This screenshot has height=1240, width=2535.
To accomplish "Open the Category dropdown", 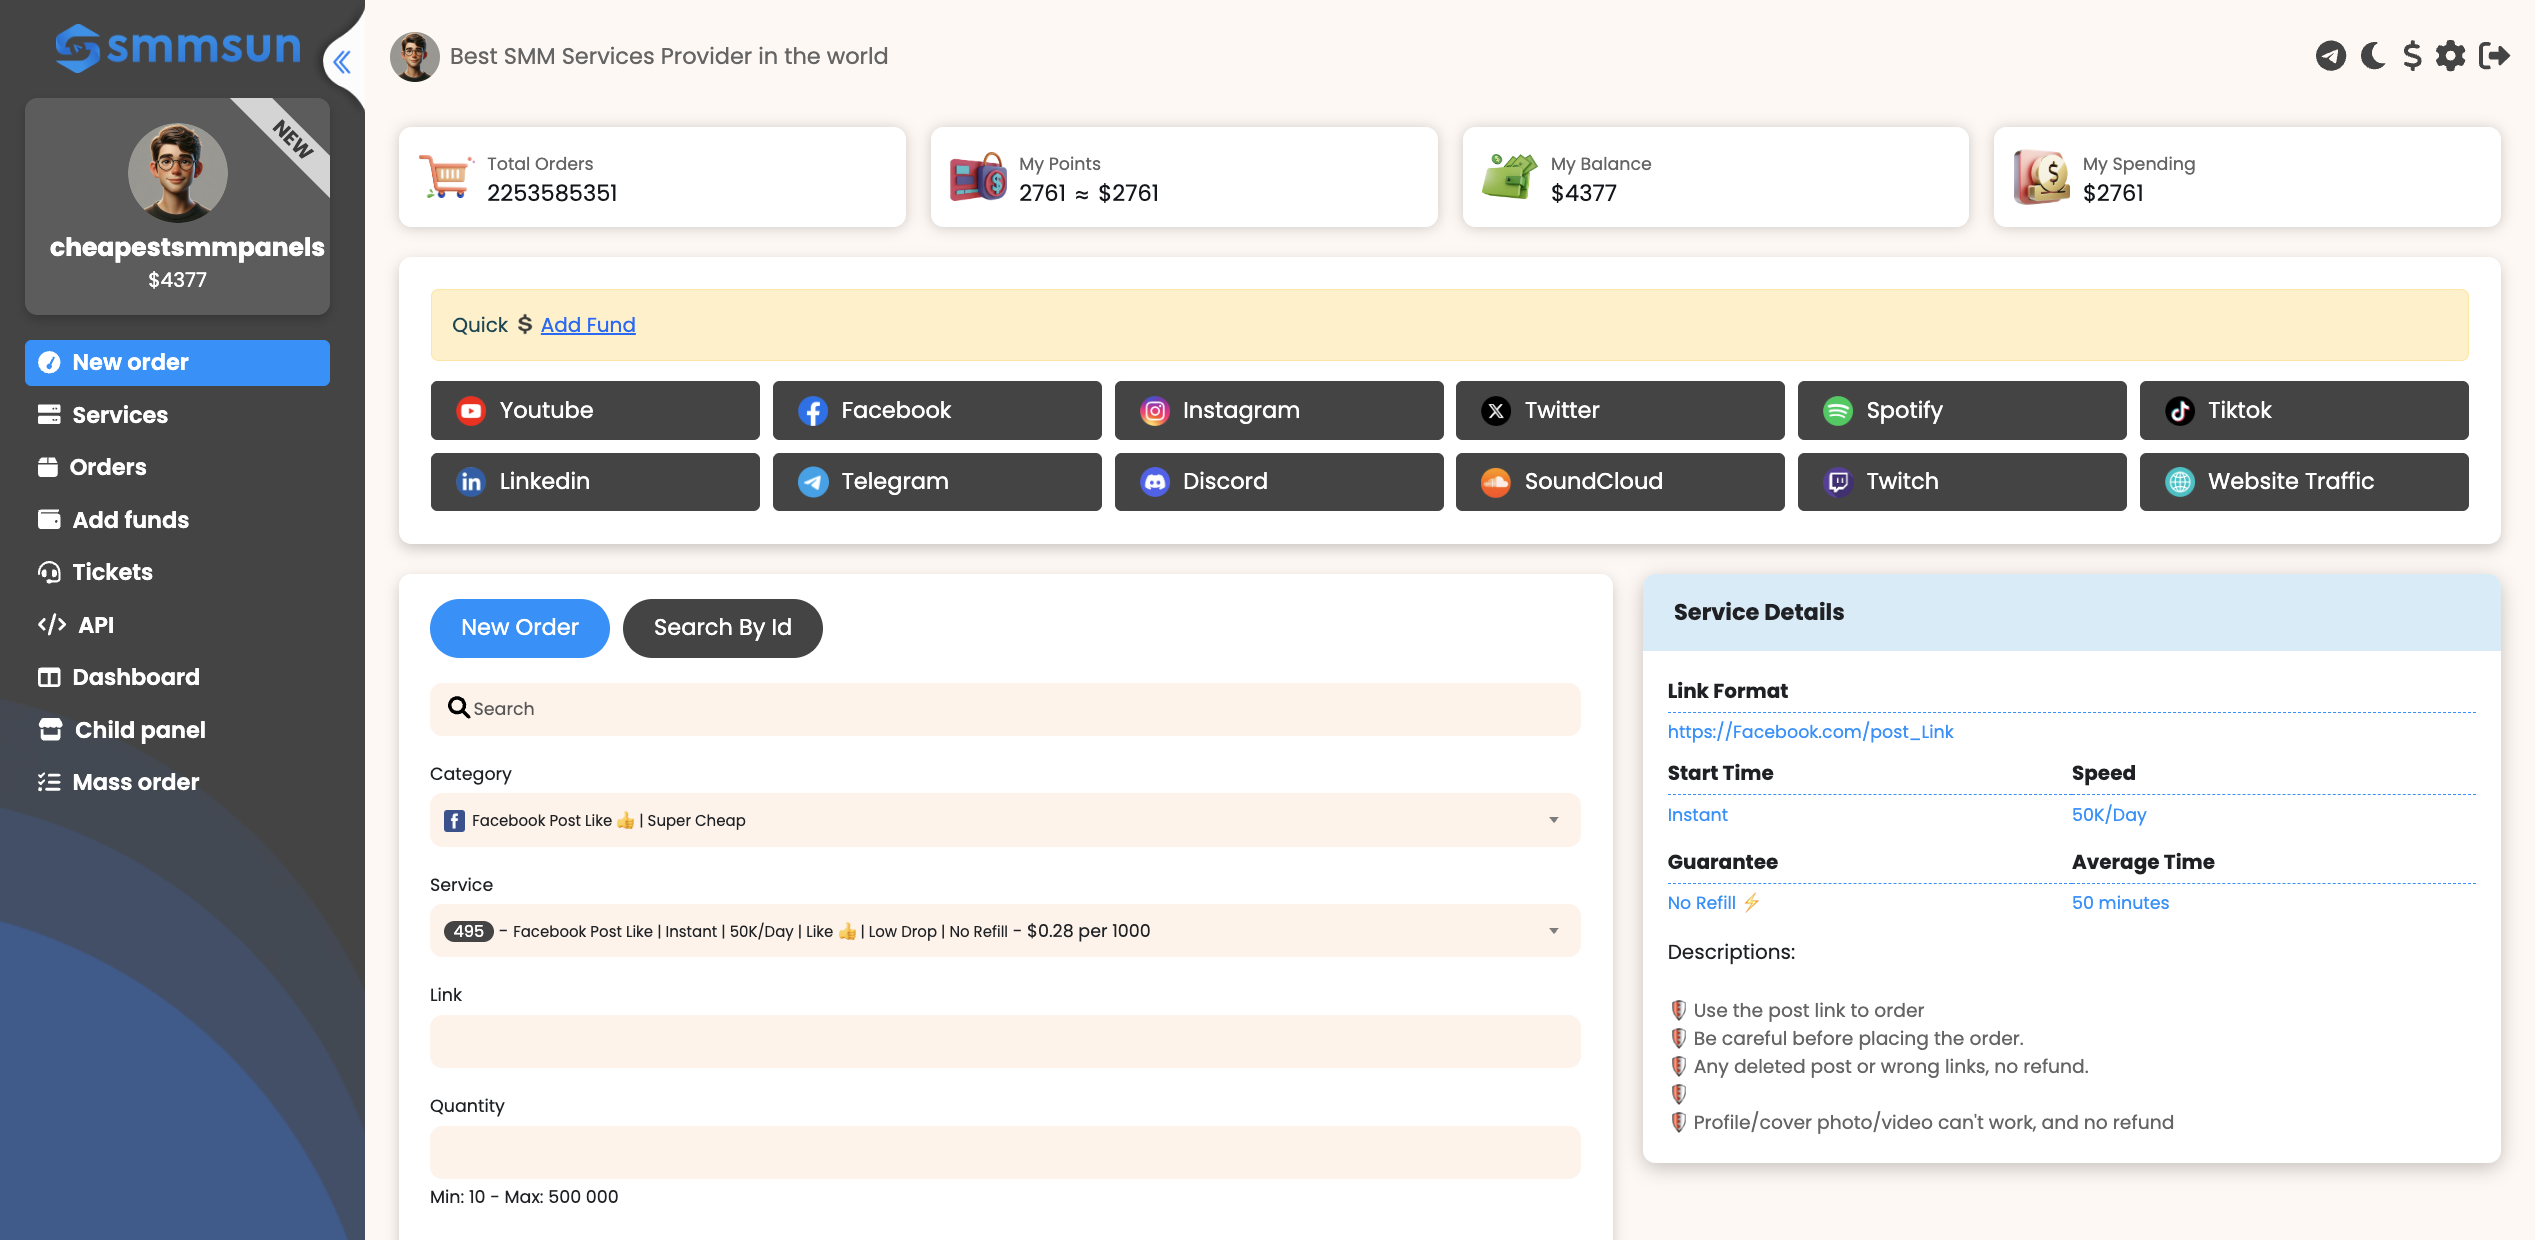I will (1004, 820).
